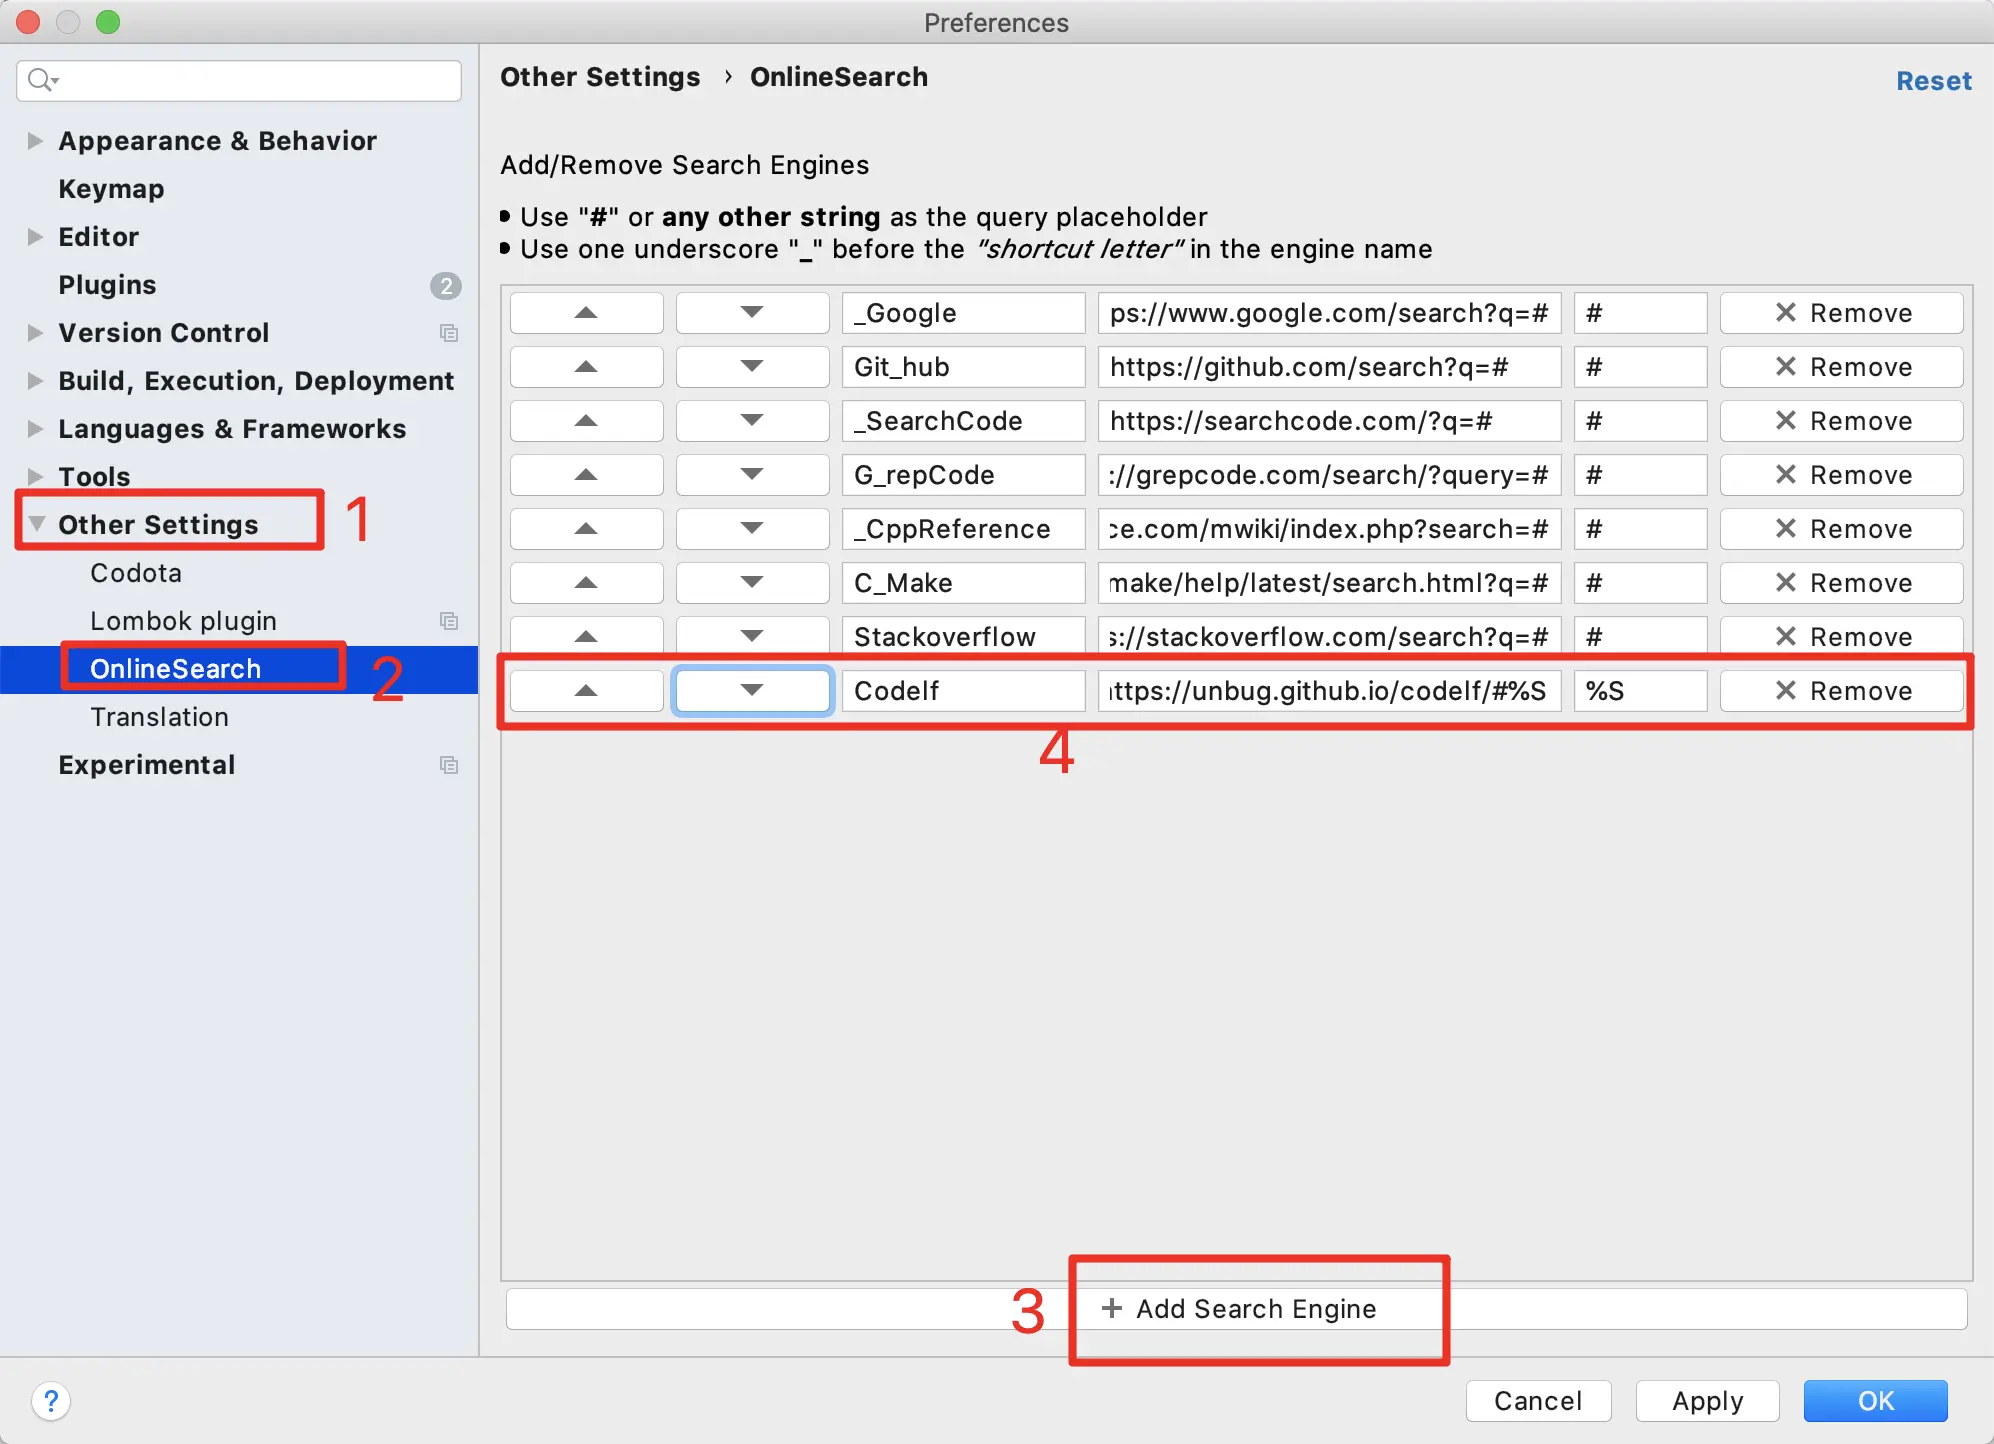1994x1444 pixels.
Task: Move Stackoverflow engine down
Action: [752, 637]
